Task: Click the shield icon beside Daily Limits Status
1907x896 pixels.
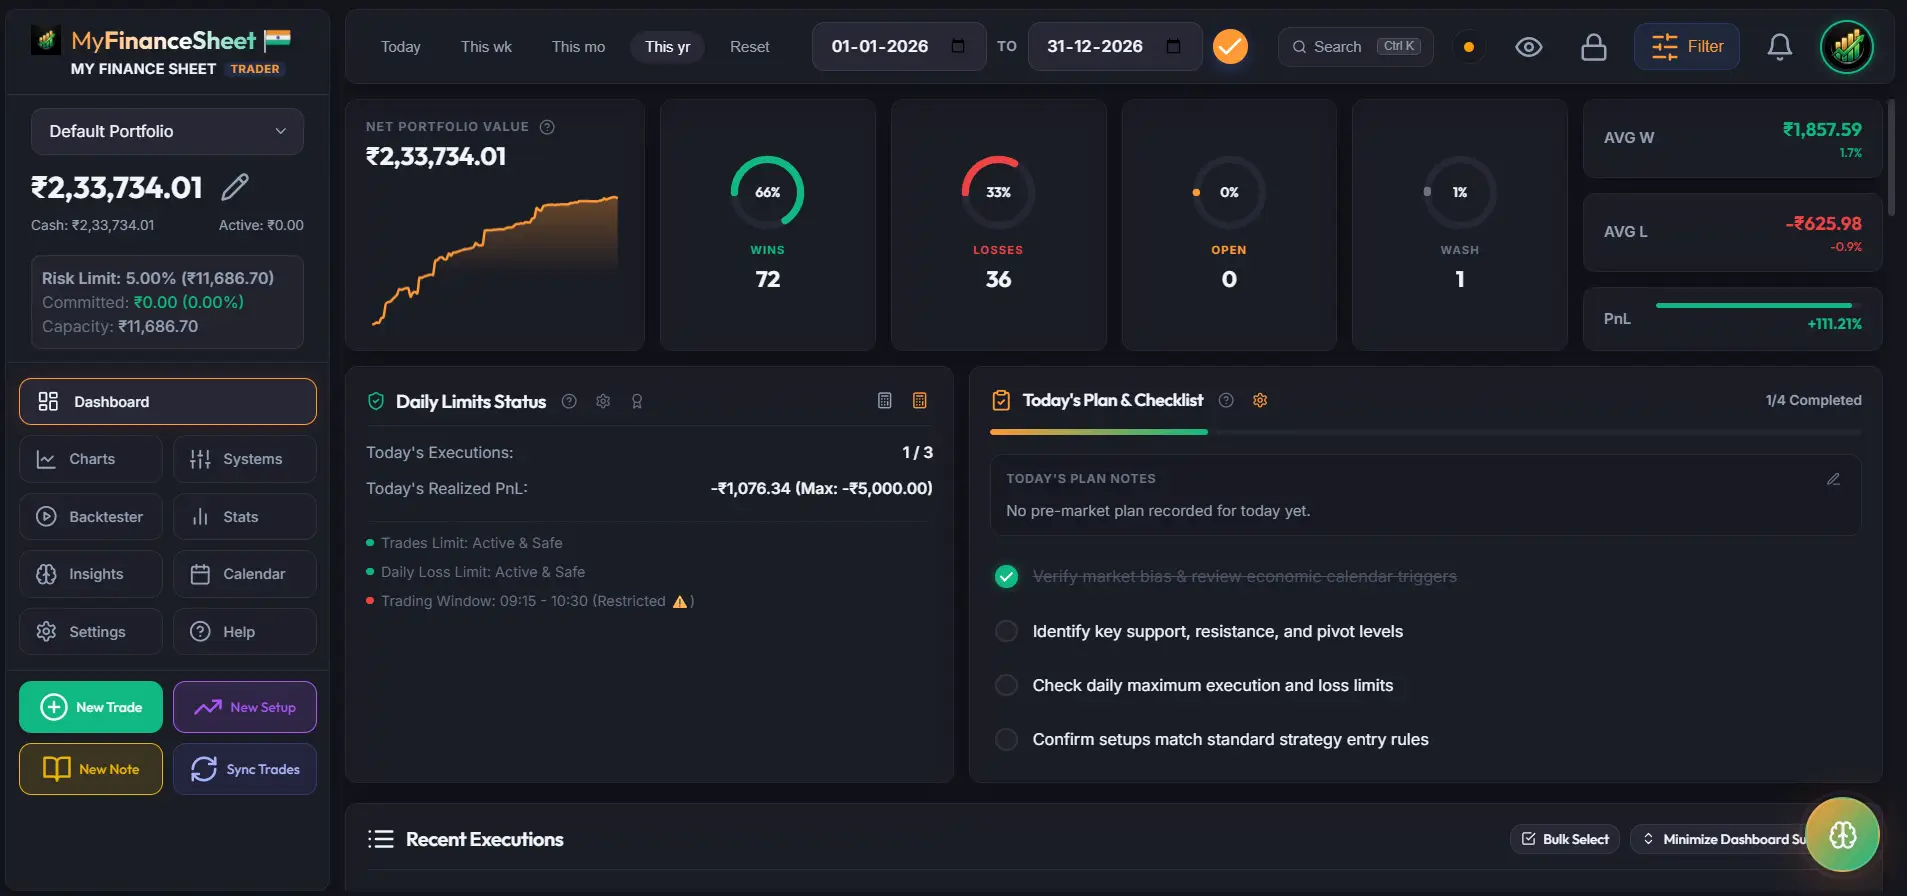Action: (x=376, y=401)
